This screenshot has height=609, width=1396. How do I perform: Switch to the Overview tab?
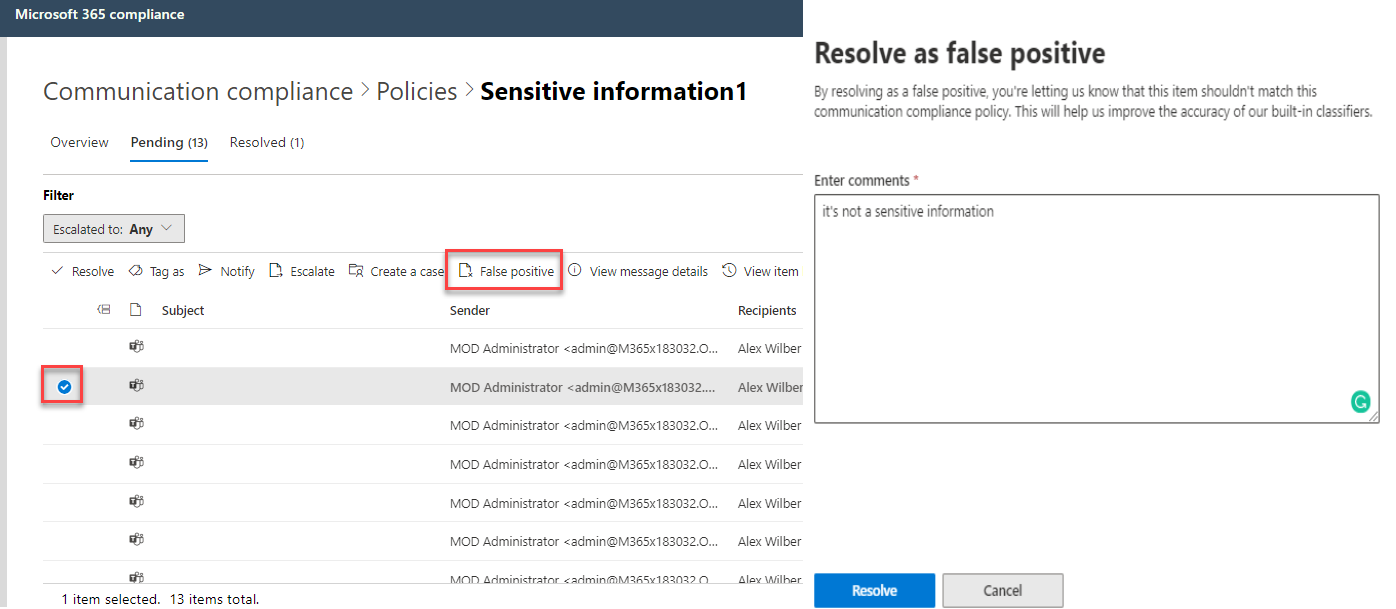pyautogui.click(x=79, y=143)
